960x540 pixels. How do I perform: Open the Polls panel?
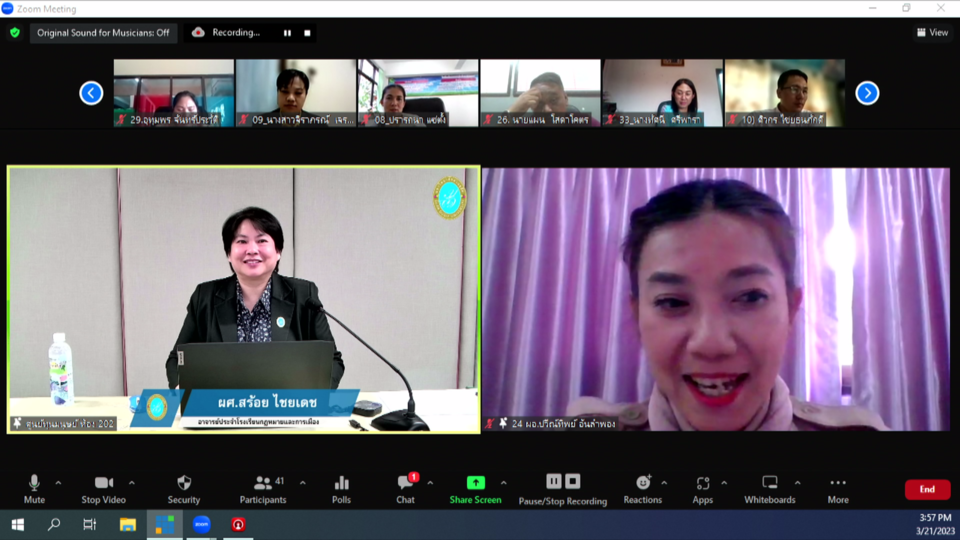342,488
